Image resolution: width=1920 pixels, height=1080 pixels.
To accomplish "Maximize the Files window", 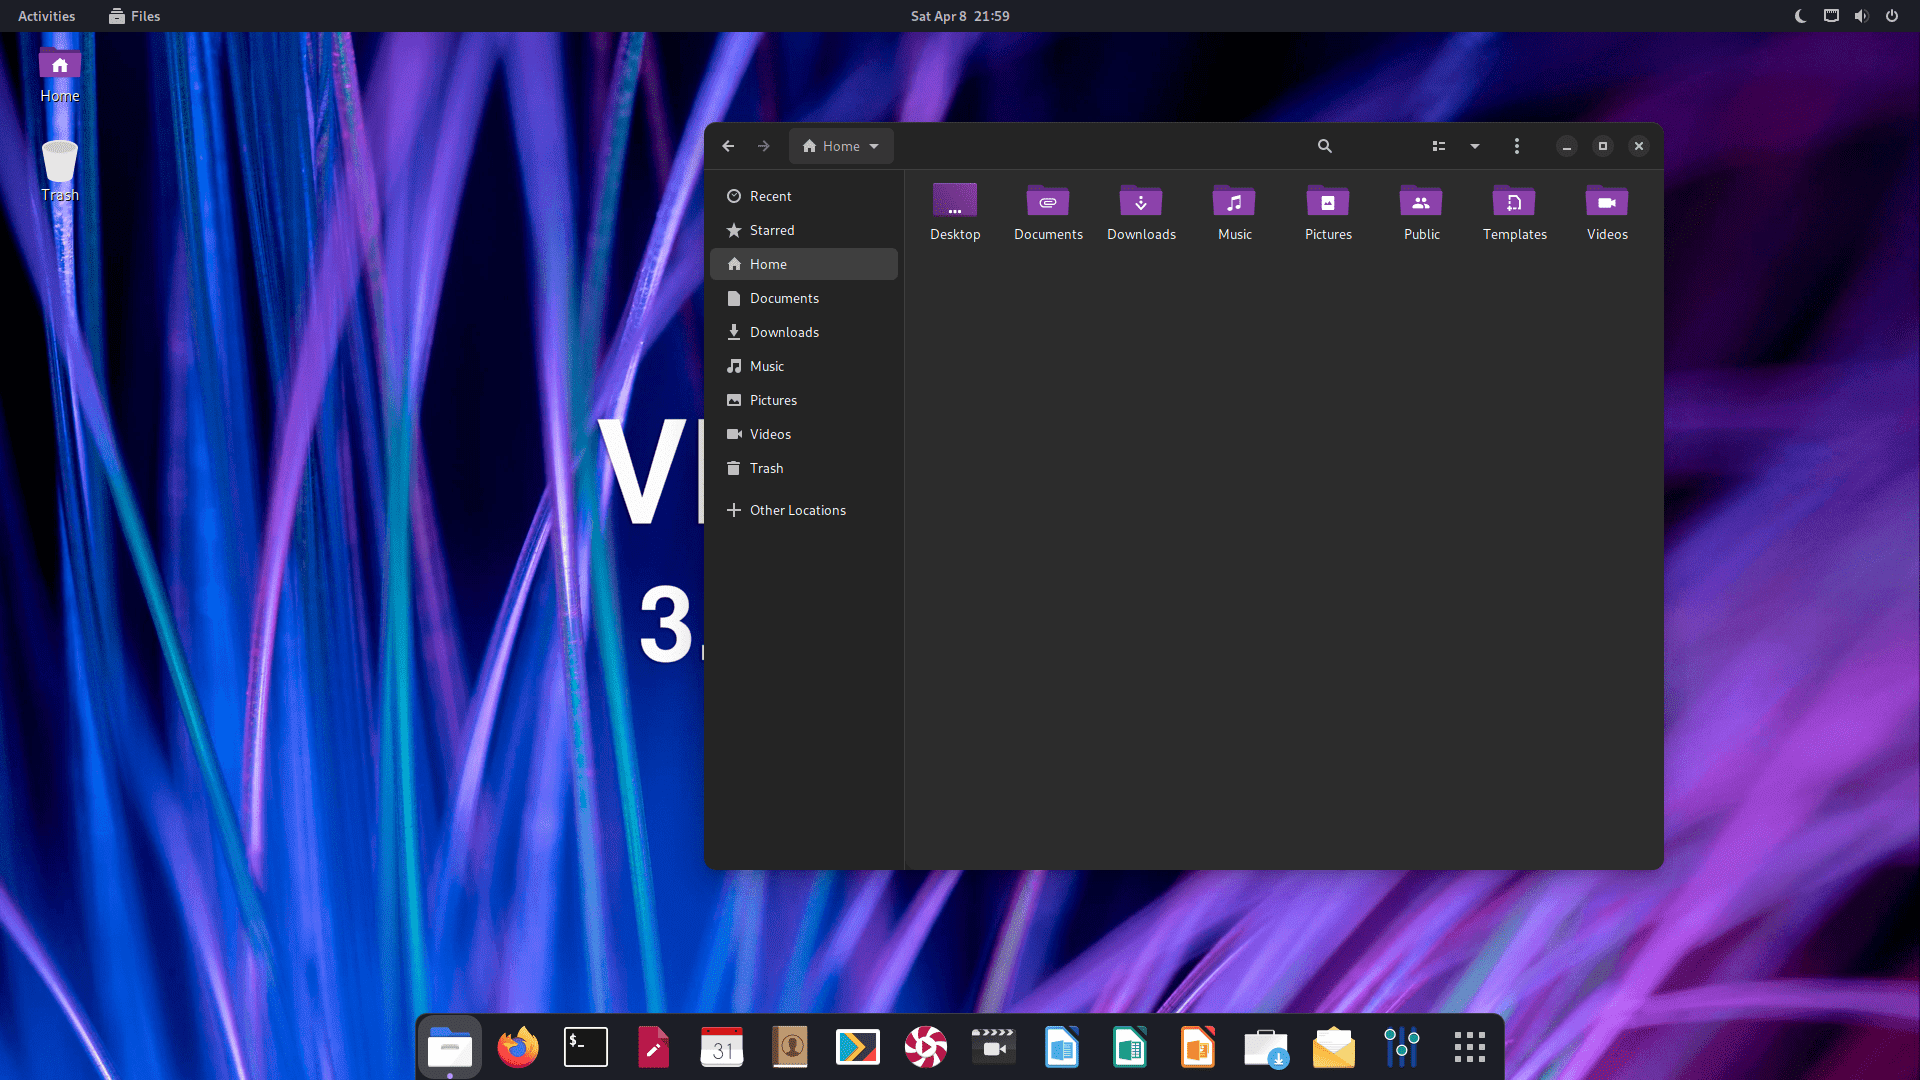I will (1603, 146).
